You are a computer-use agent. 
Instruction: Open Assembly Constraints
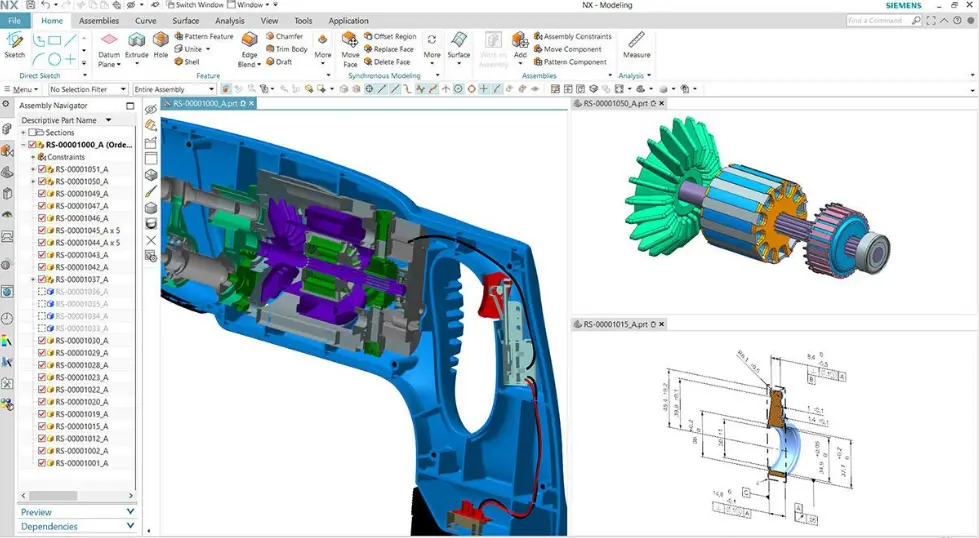click(x=573, y=36)
